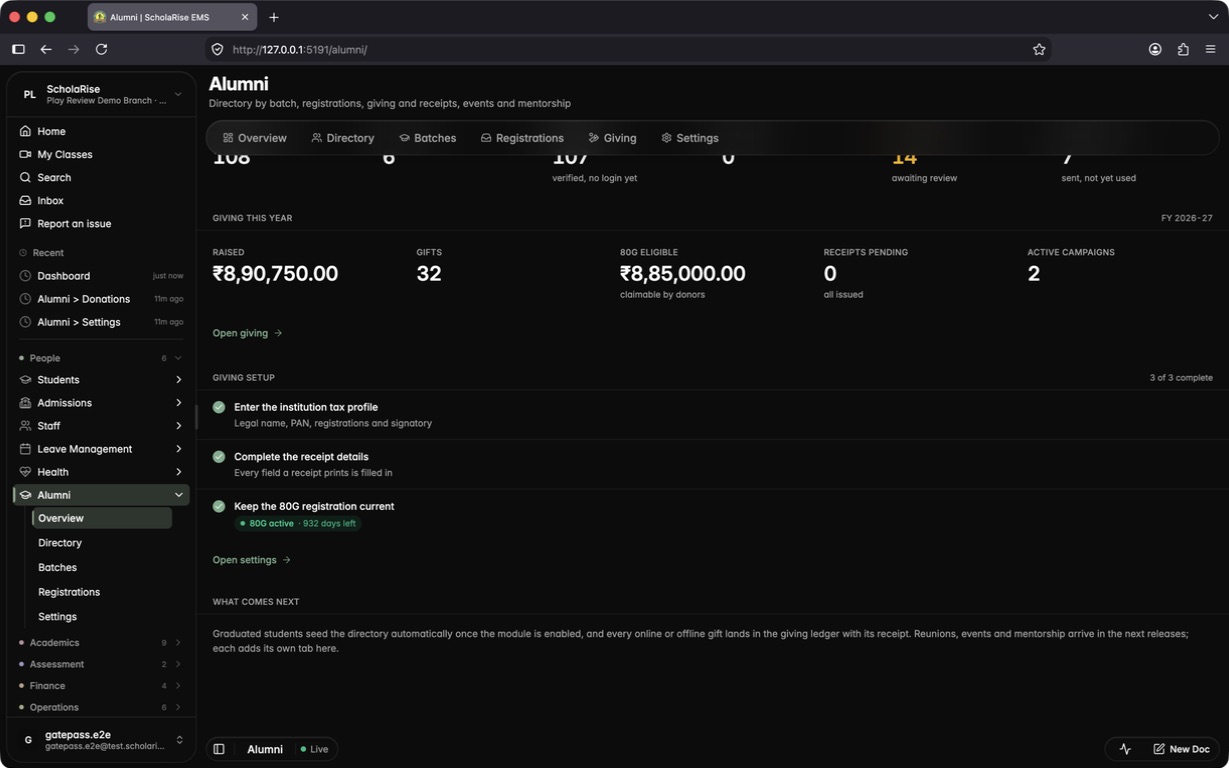Click the activity pulse icon at bottom right

point(1125,749)
